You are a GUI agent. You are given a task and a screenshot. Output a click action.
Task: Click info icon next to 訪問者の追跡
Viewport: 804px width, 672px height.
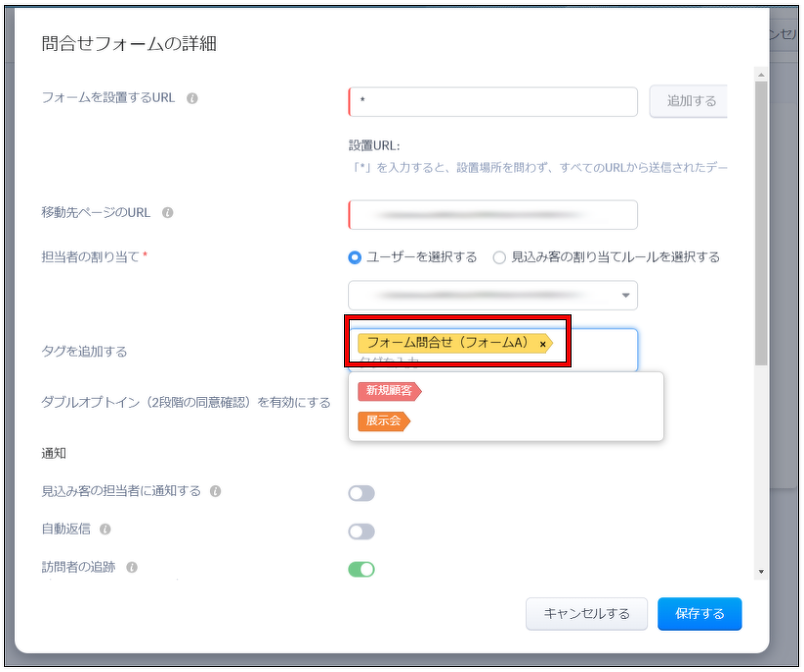pos(132,567)
